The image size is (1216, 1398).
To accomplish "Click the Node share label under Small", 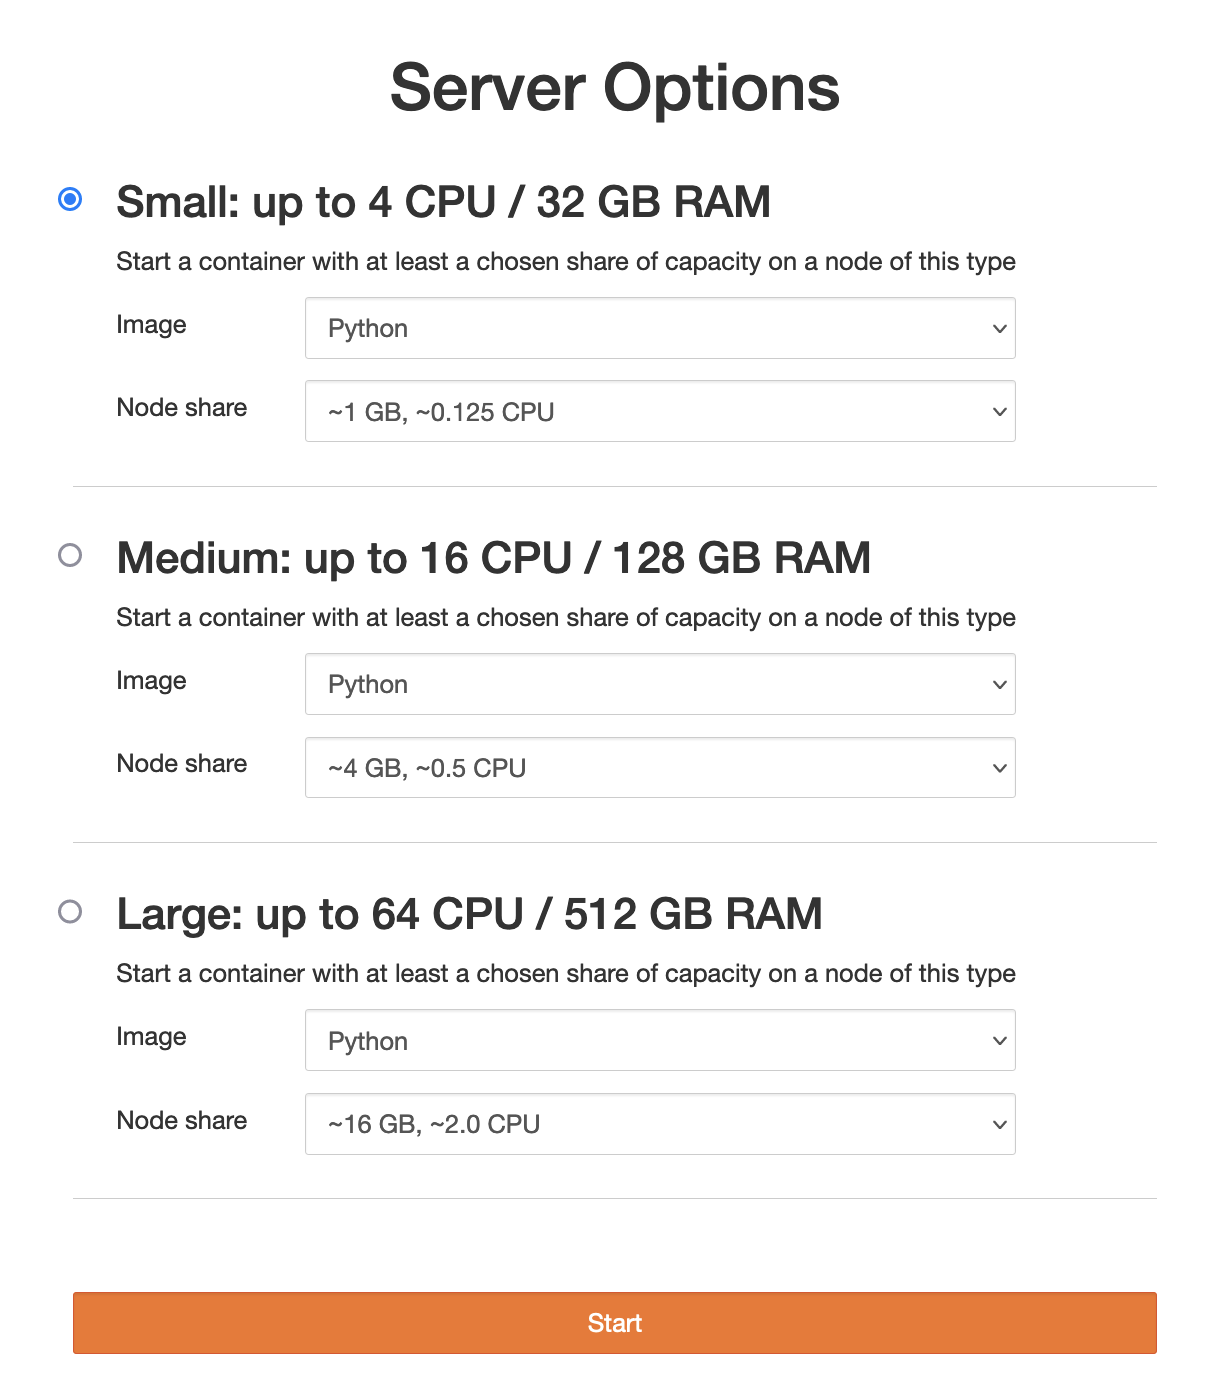I will 182,408.
